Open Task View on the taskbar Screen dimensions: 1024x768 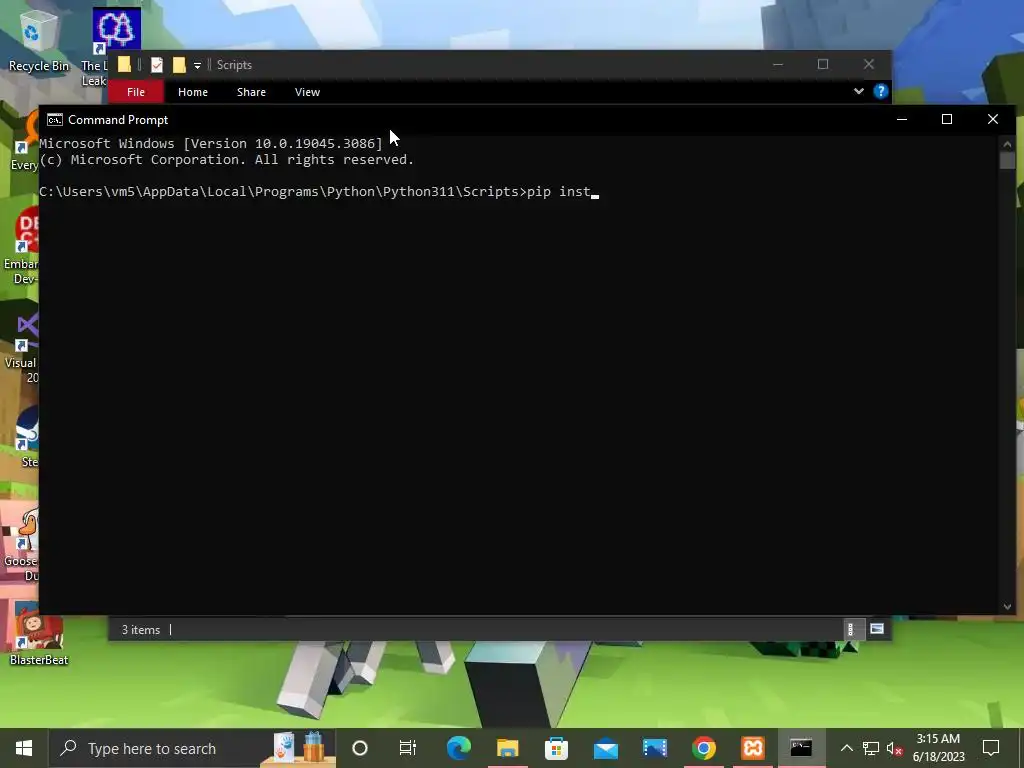(408, 748)
